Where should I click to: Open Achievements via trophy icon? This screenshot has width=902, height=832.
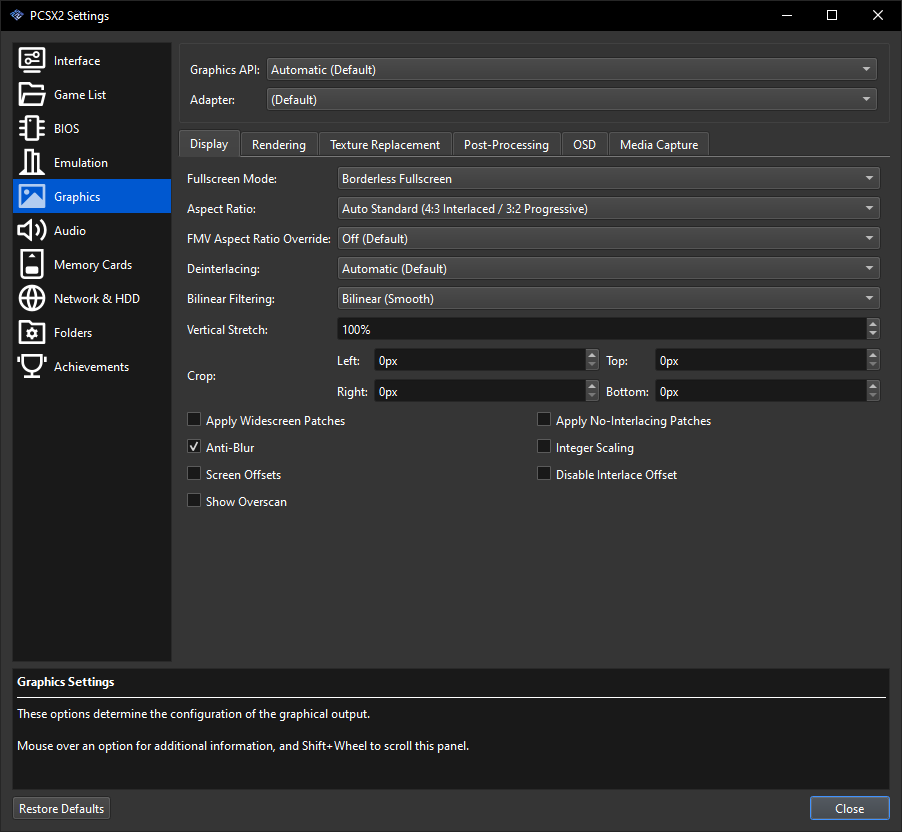point(32,366)
